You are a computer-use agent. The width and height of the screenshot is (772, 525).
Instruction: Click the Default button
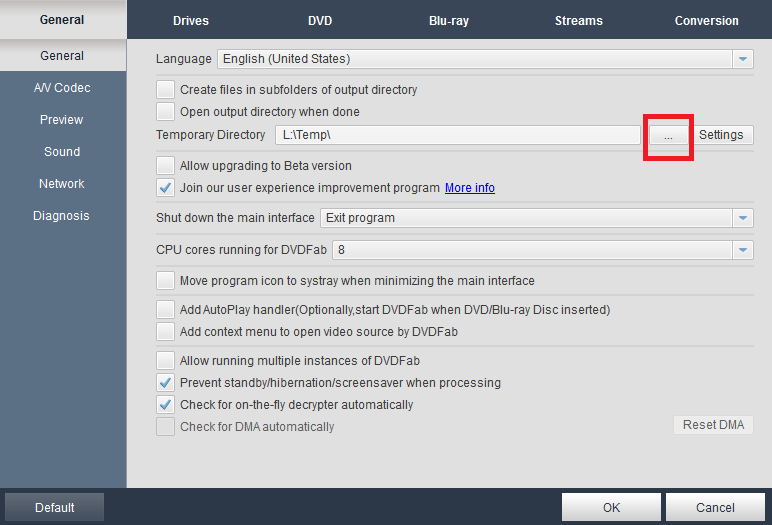click(x=55, y=507)
